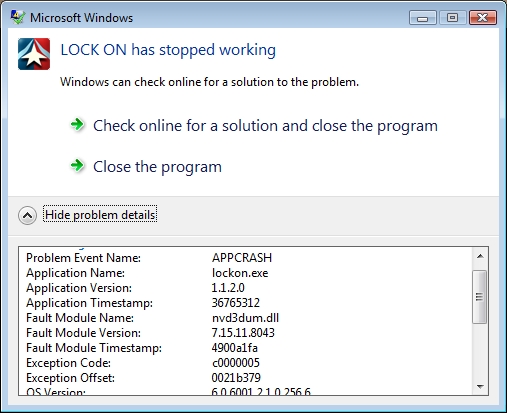This screenshot has width=507, height=413.
Task: Select application version 1.1.2.0
Action: tap(228, 288)
